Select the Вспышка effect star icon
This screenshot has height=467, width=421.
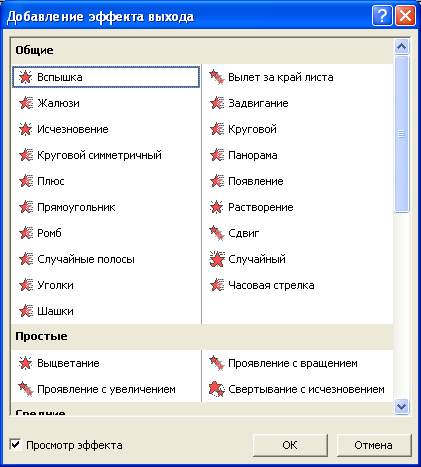(x=25, y=77)
